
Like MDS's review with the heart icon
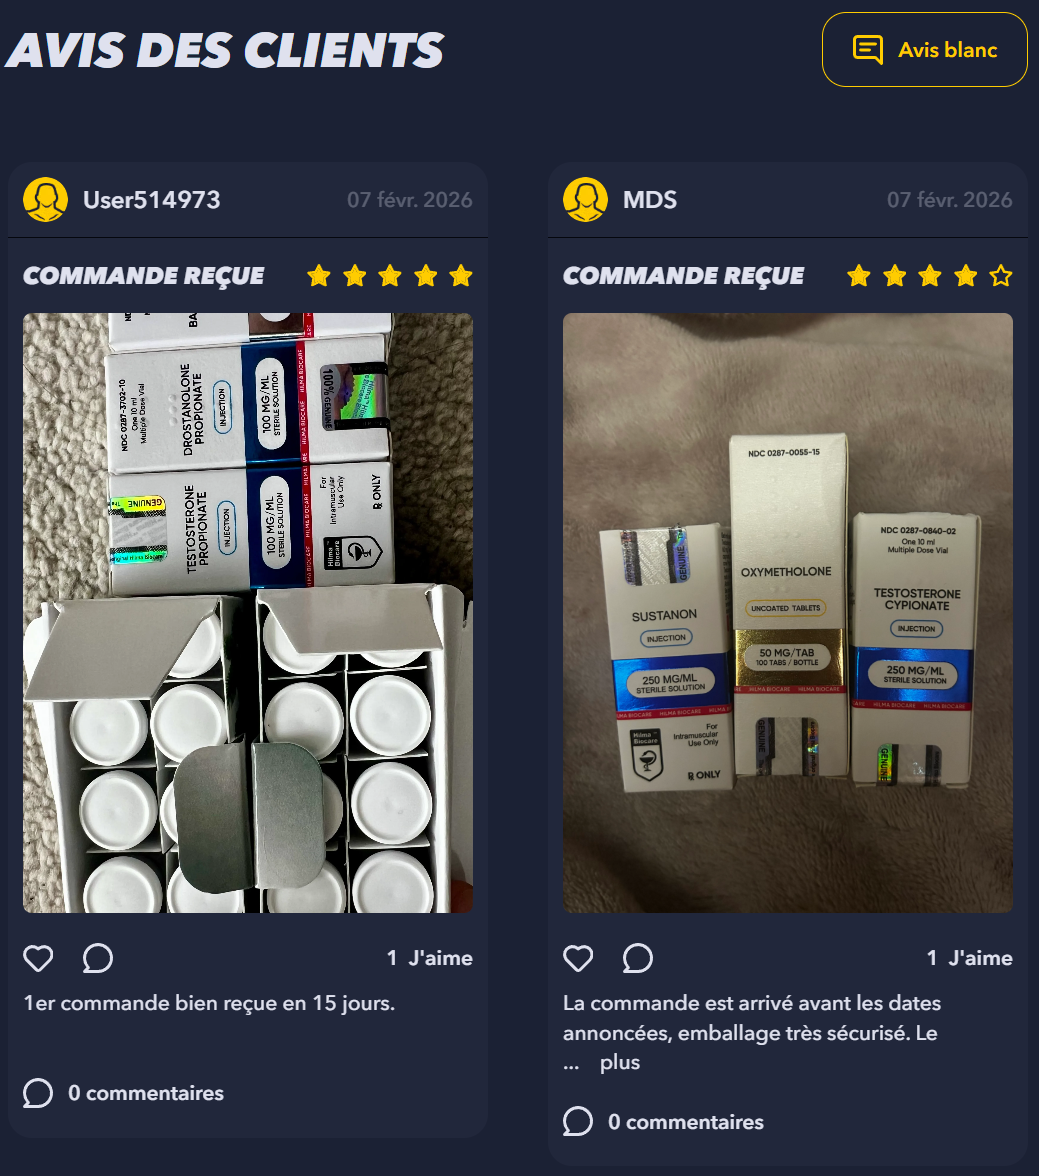tap(578, 958)
